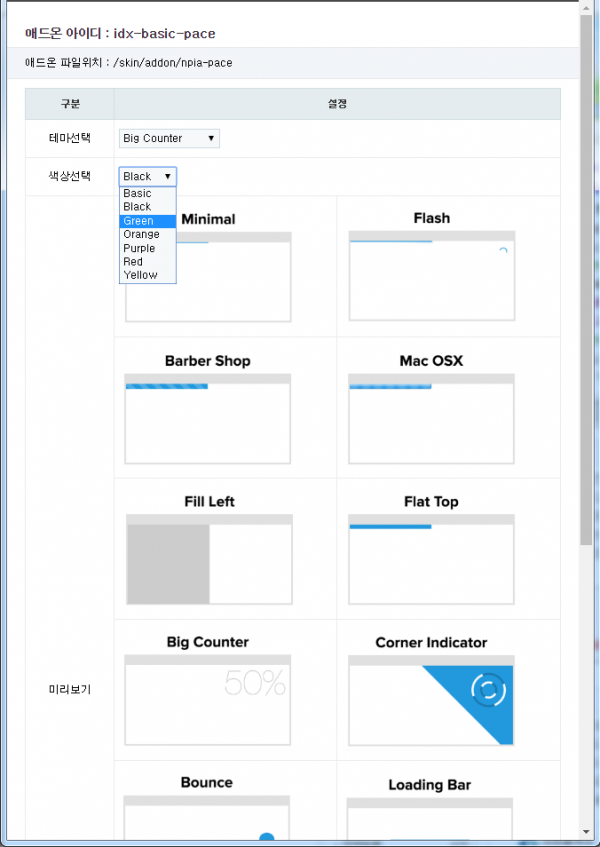Image resolution: width=600 pixels, height=847 pixels.
Task: Choose the Flat Top theme preview
Action: 431,559
